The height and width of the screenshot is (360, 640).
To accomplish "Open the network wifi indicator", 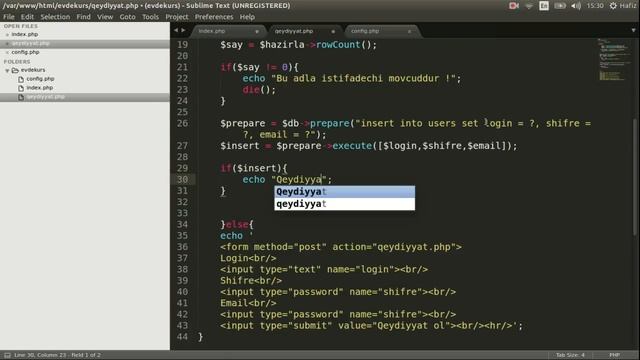I will [529, 6].
